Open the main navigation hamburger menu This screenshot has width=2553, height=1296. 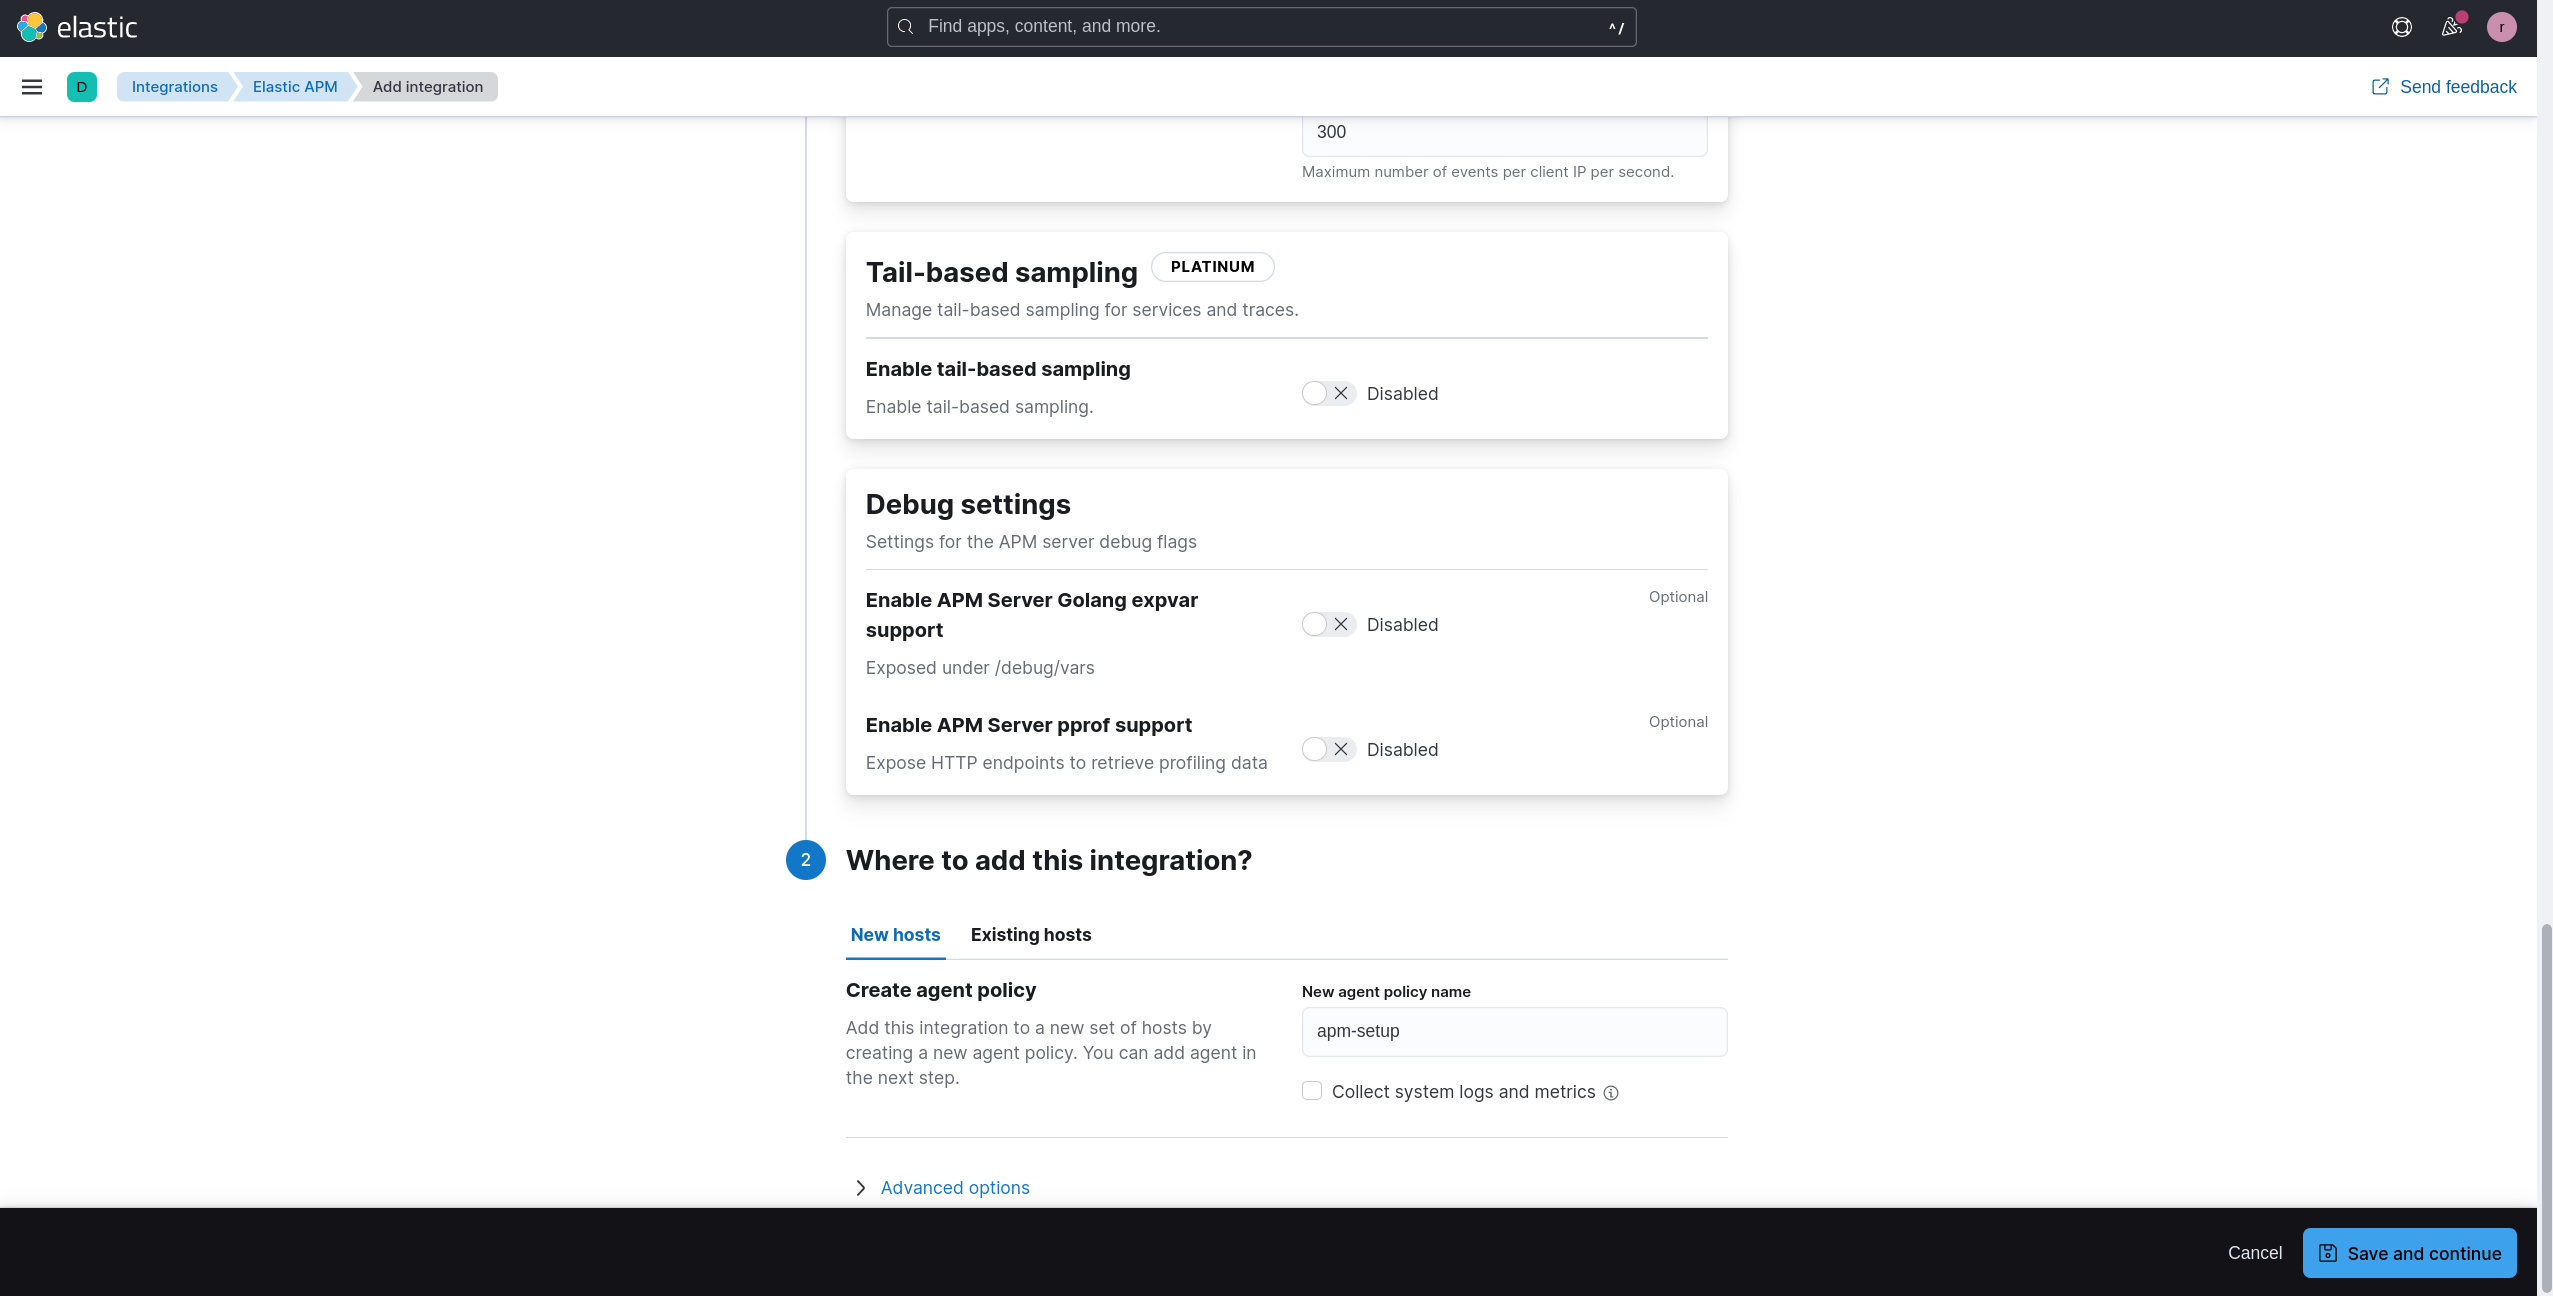(x=32, y=87)
